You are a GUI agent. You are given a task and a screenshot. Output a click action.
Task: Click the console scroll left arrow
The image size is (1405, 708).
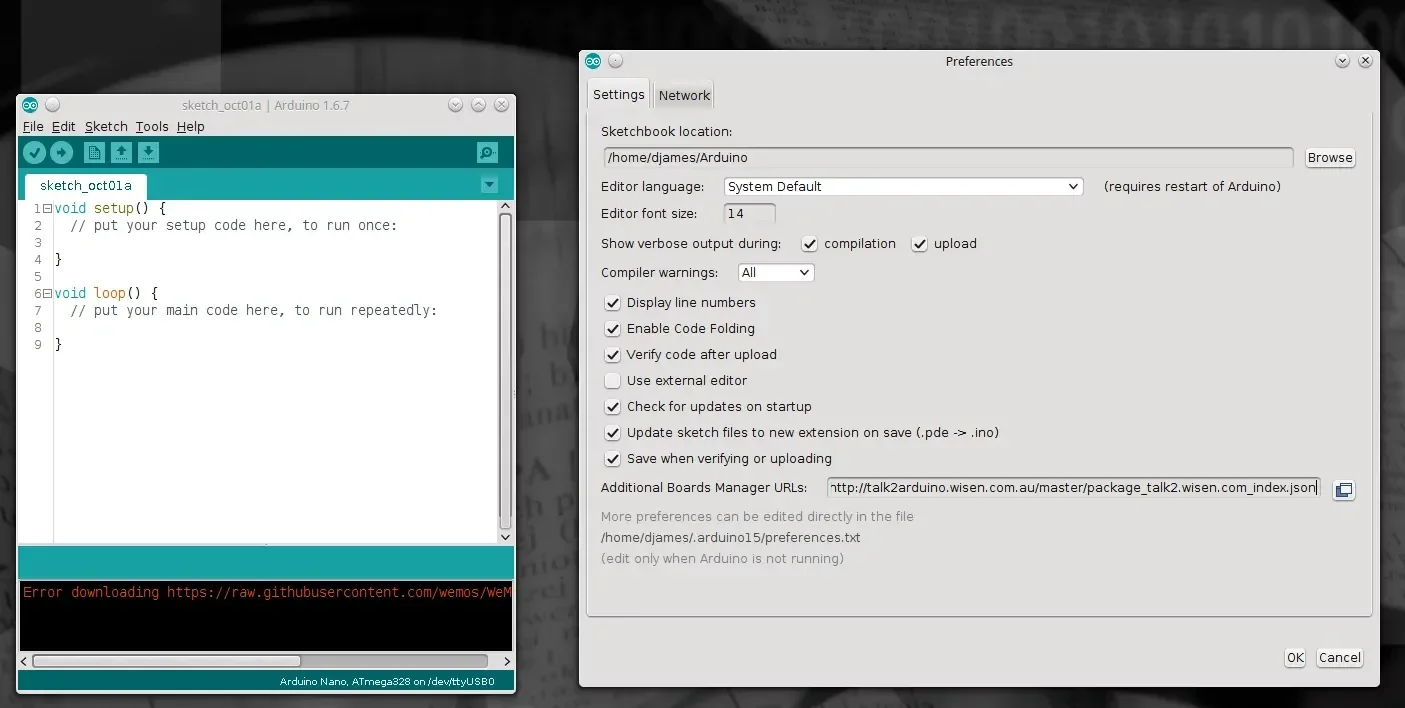[x=25, y=661]
